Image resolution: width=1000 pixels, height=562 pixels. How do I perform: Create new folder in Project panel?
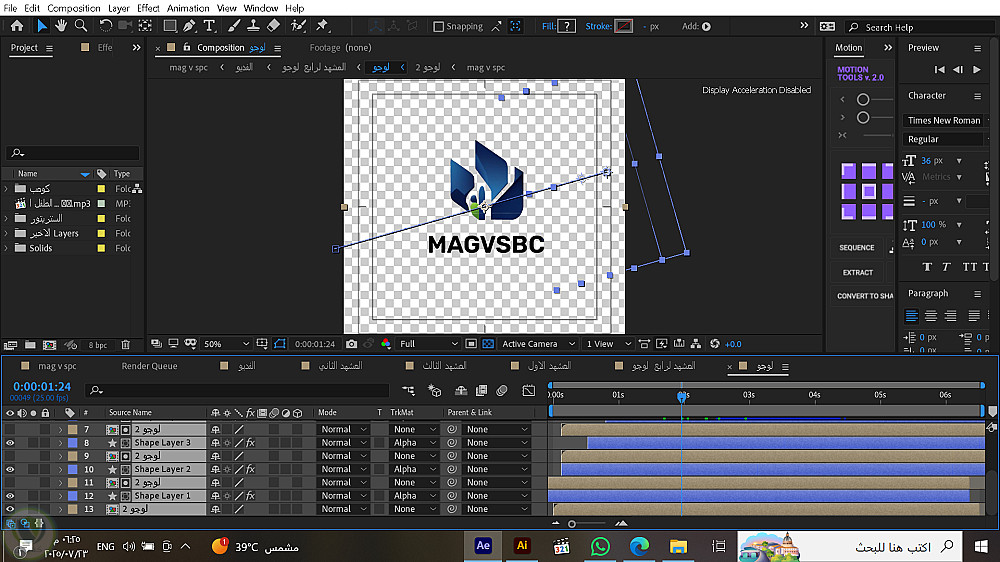coord(30,345)
